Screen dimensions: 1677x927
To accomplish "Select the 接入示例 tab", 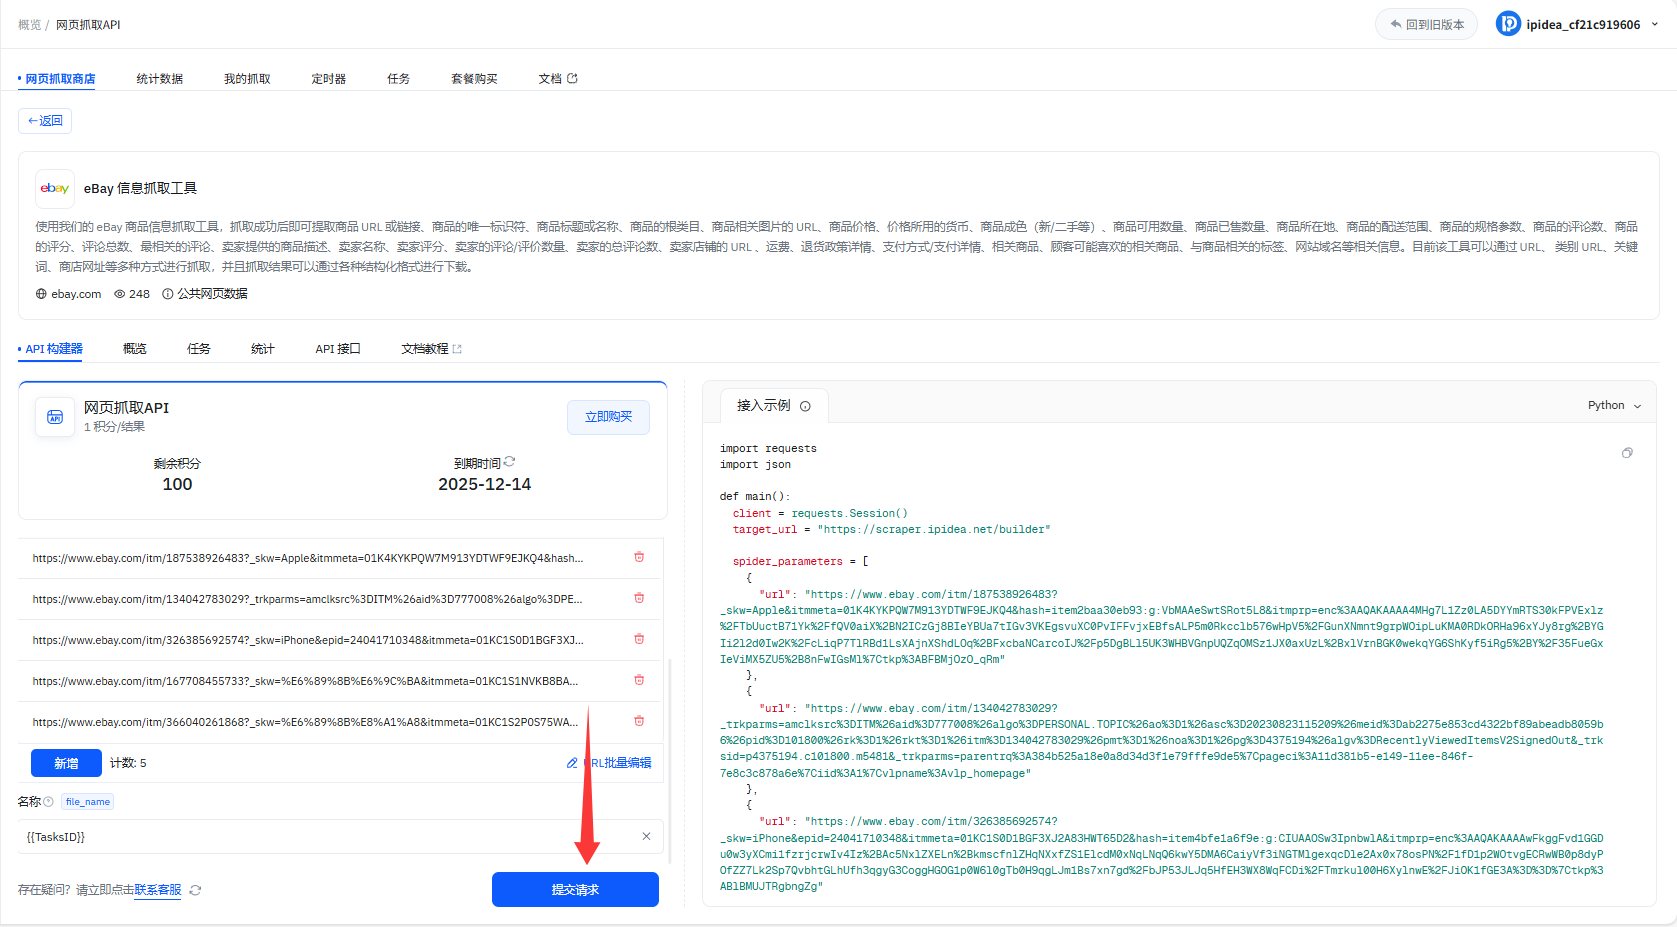I will click(x=774, y=405).
